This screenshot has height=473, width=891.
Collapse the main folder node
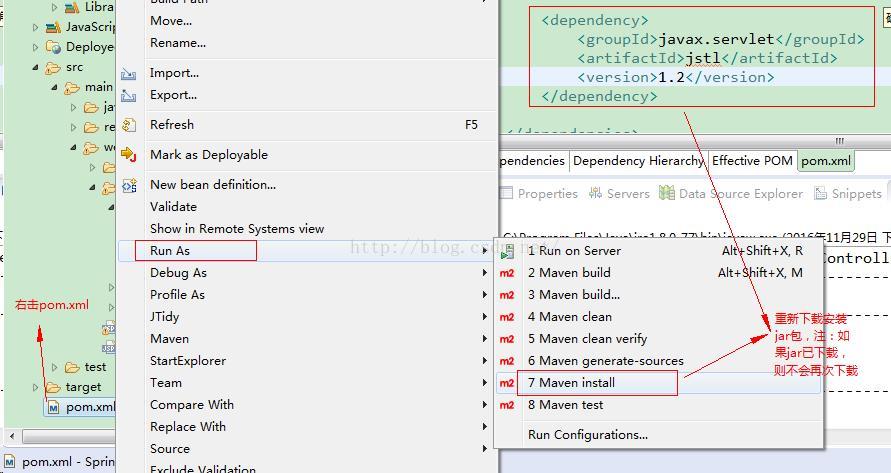(54, 88)
